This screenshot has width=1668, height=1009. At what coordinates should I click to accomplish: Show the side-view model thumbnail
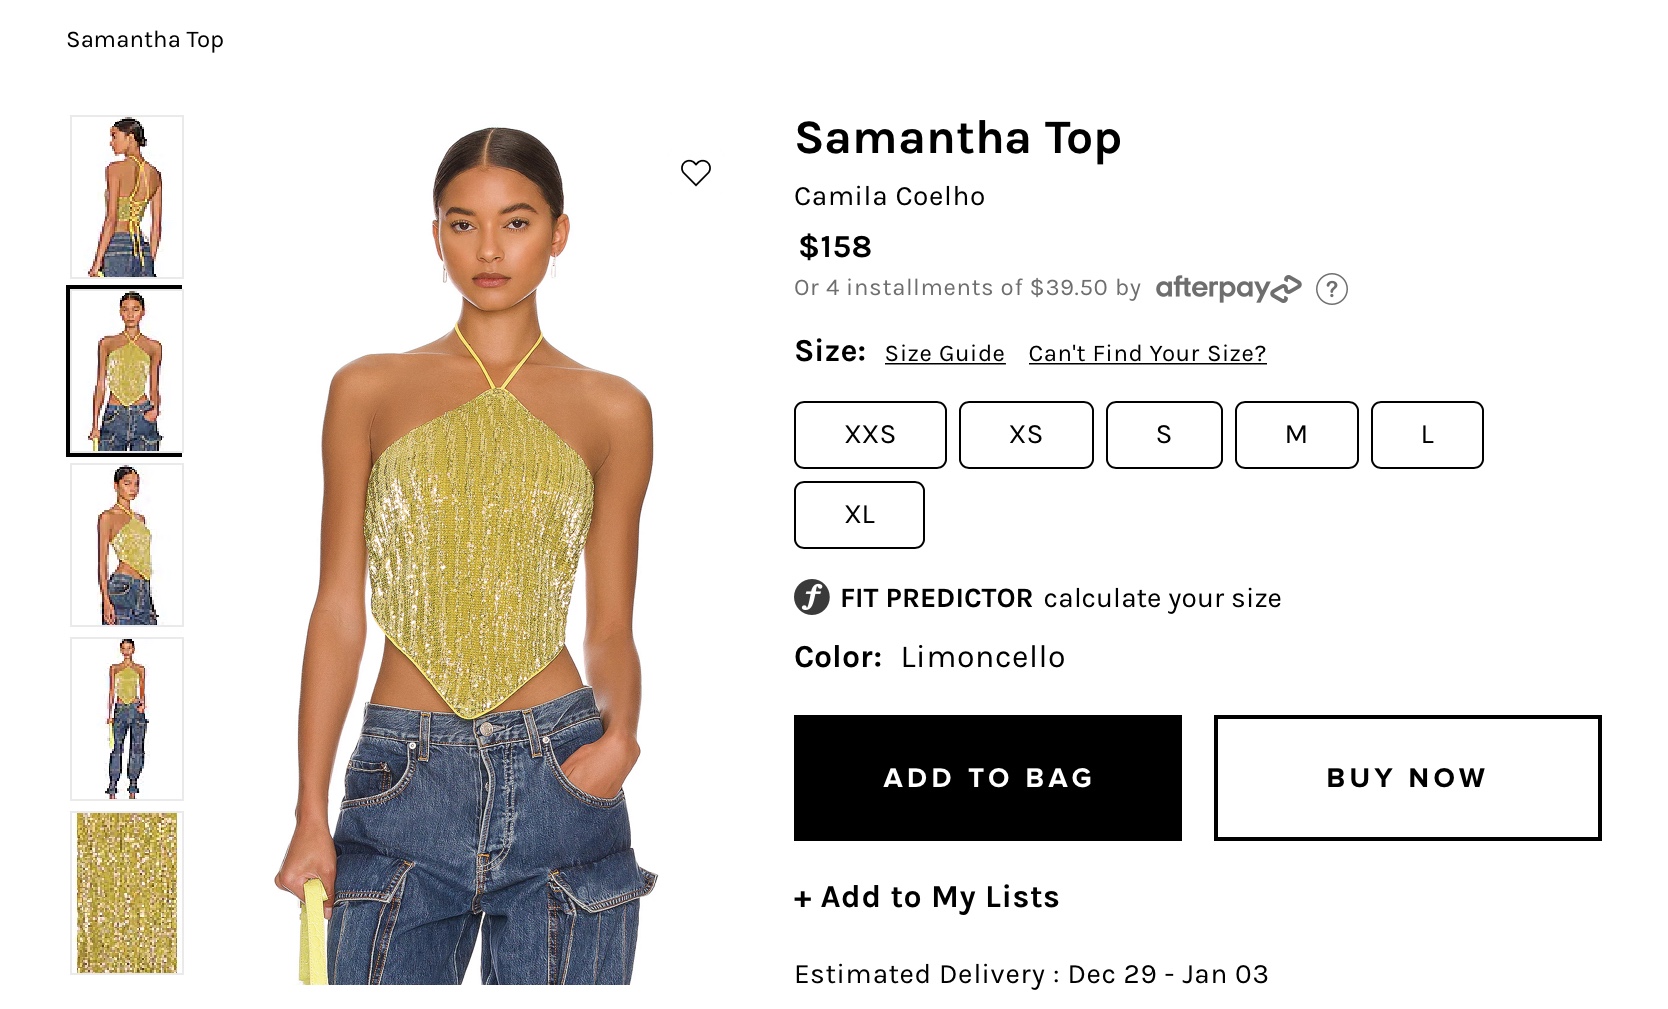pos(127,545)
